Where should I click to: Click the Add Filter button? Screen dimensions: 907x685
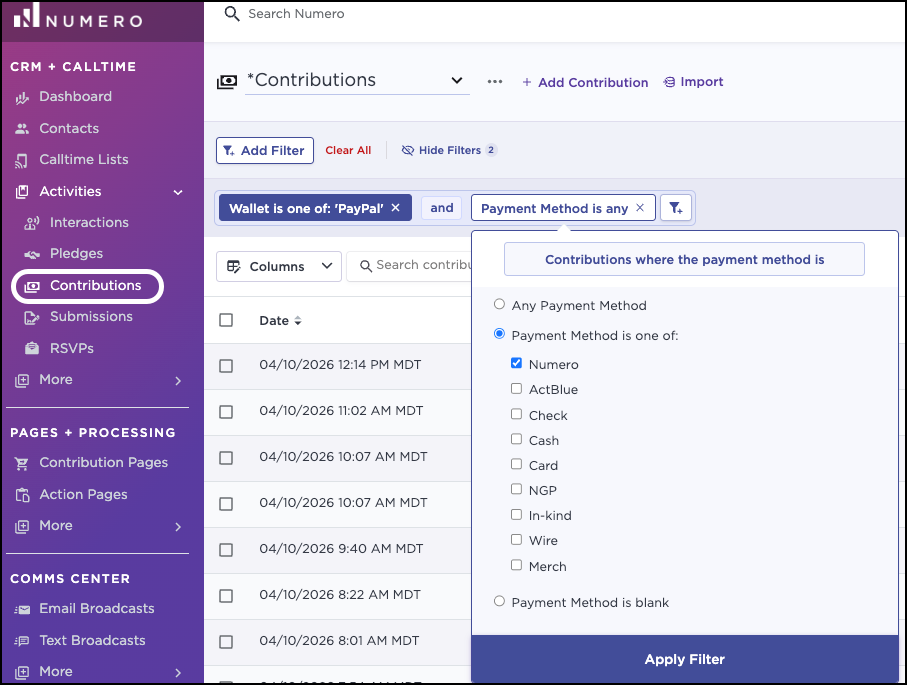click(x=265, y=150)
